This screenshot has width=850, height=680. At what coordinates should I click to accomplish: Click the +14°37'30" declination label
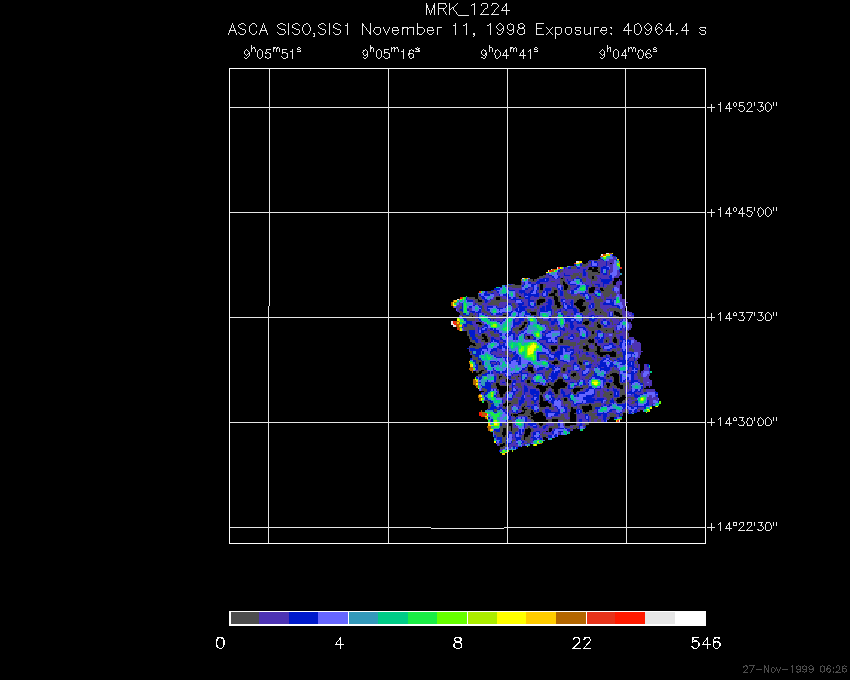pyautogui.click(x=743, y=317)
